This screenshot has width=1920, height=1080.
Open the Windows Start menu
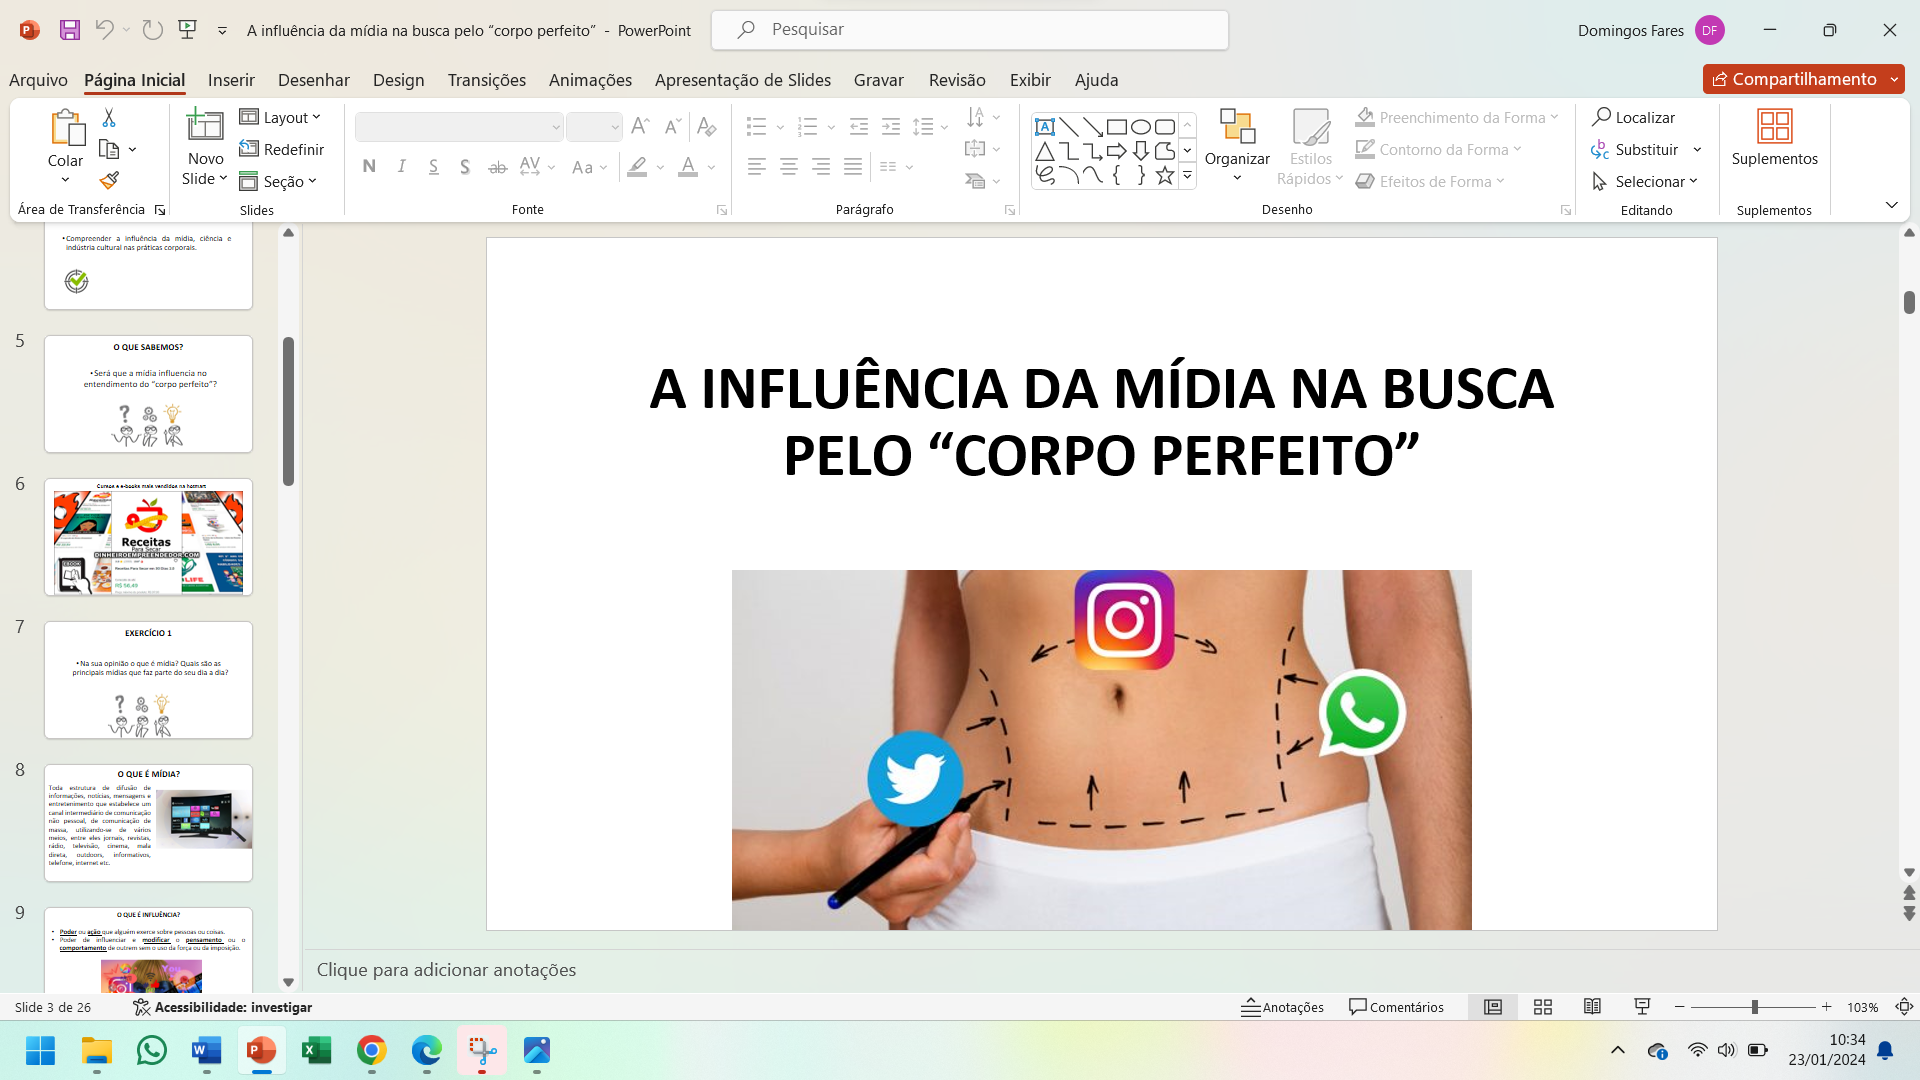pyautogui.click(x=41, y=1050)
